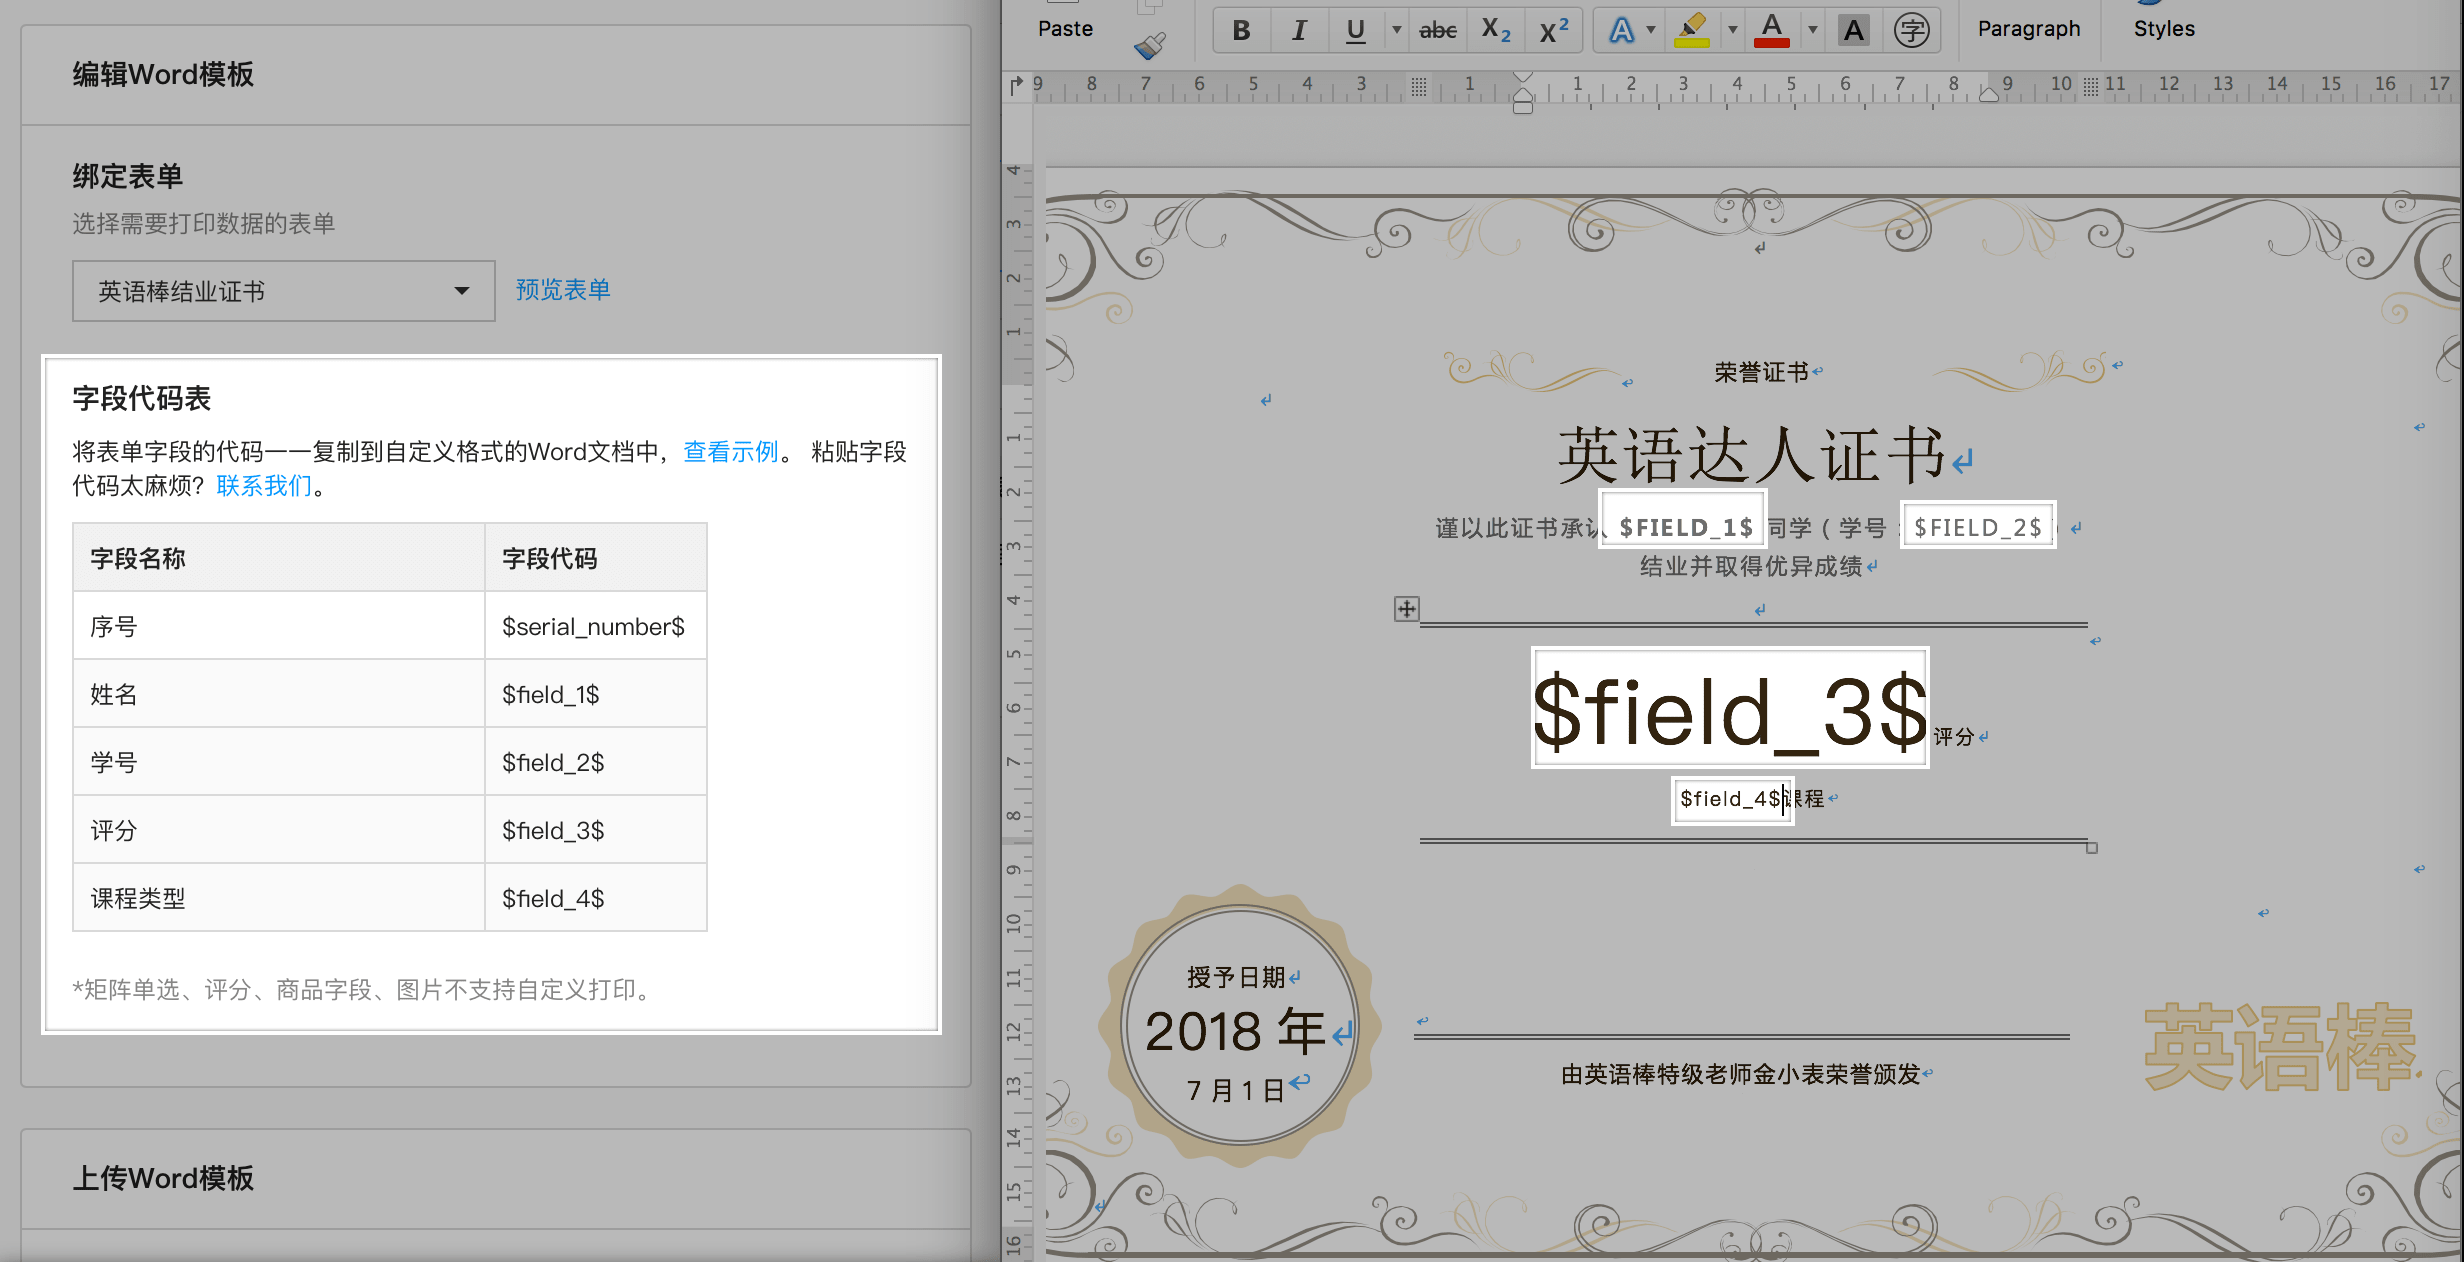Open the 查看示例 link

(730, 452)
